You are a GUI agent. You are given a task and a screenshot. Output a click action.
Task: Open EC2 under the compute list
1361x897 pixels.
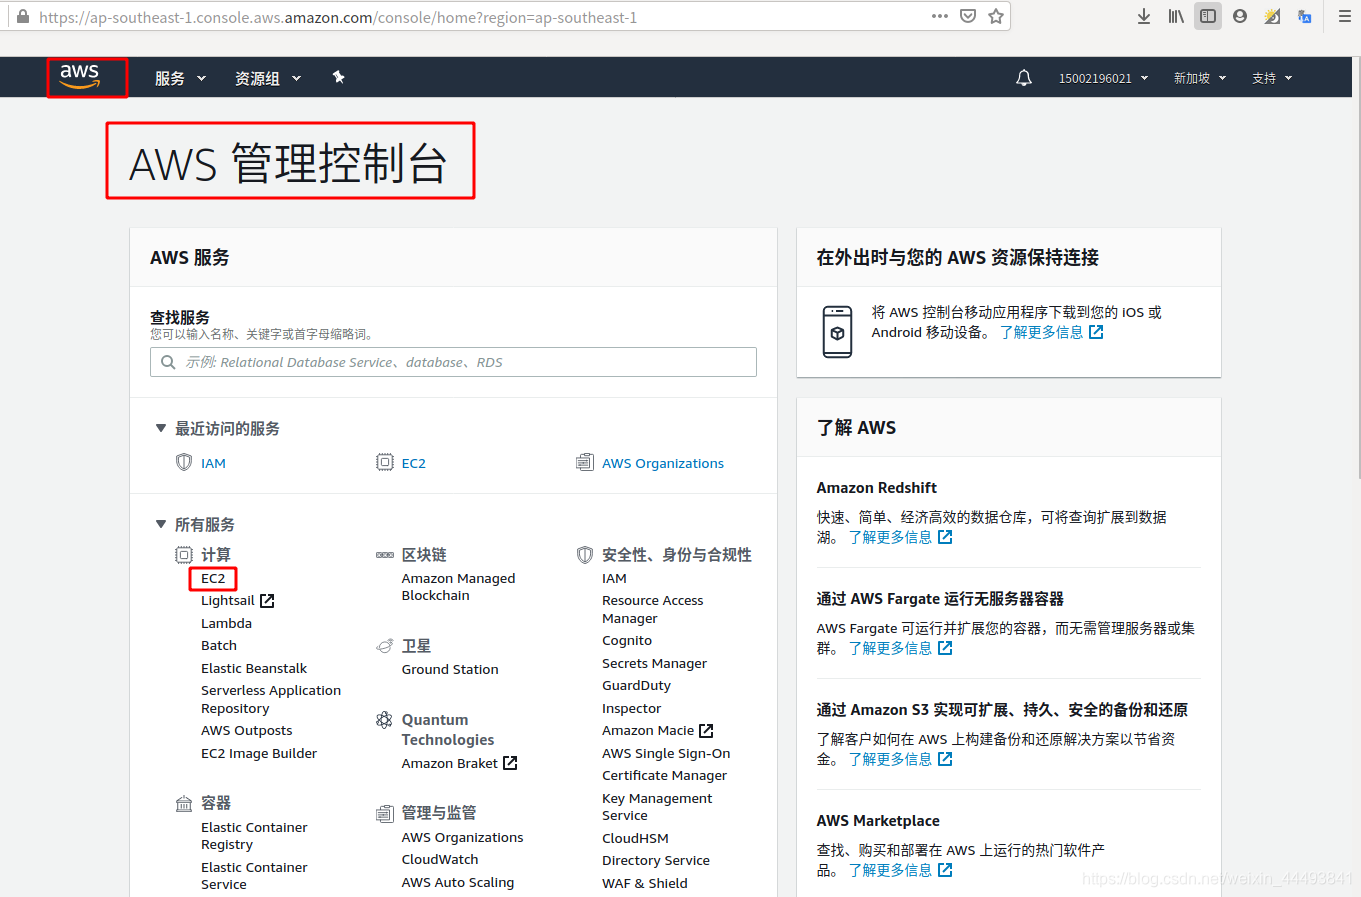pyautogui.click(x=213, y=578)
